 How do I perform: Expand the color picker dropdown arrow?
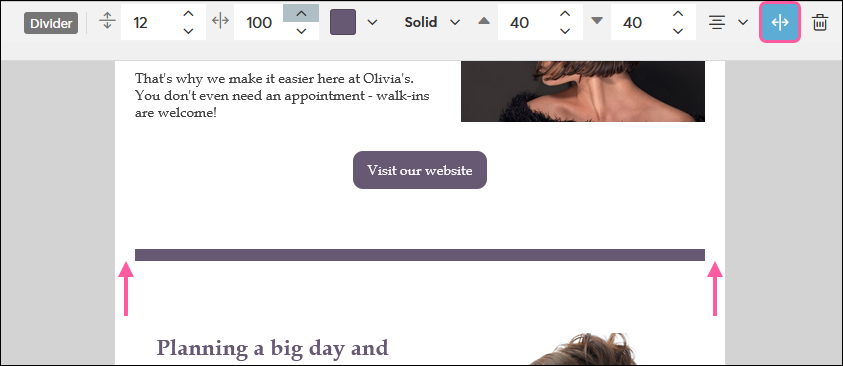pyautogui.click(x=372, y=23)
